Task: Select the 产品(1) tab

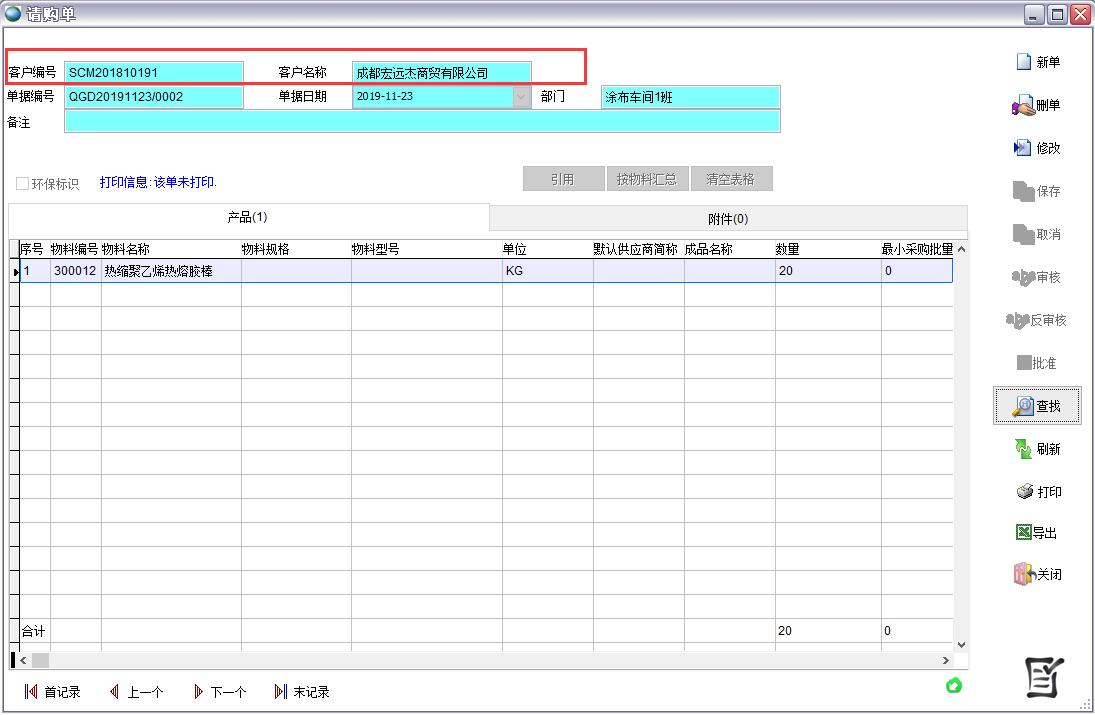Action: tap(248, 217)
